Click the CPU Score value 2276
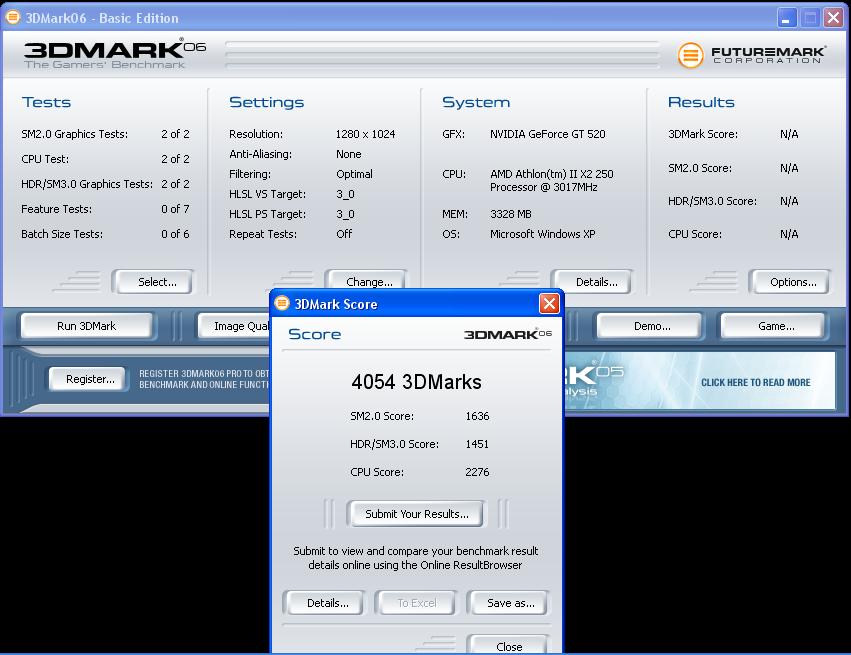Image resolution: width=851 pixels, height=655 pixels. tap(477, 472)
